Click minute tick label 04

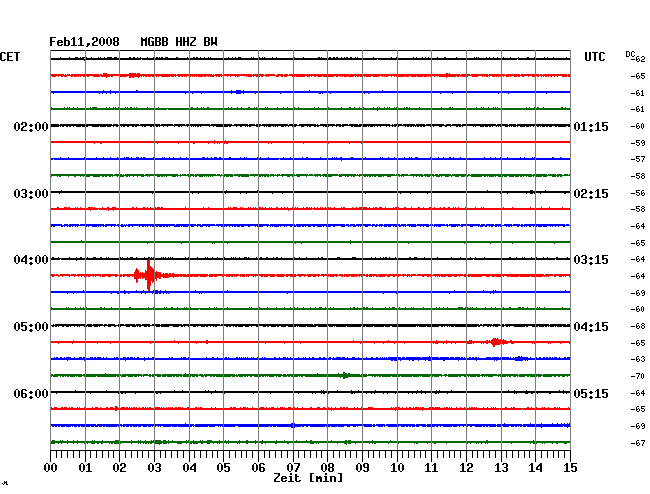click(x=189, y=467)
